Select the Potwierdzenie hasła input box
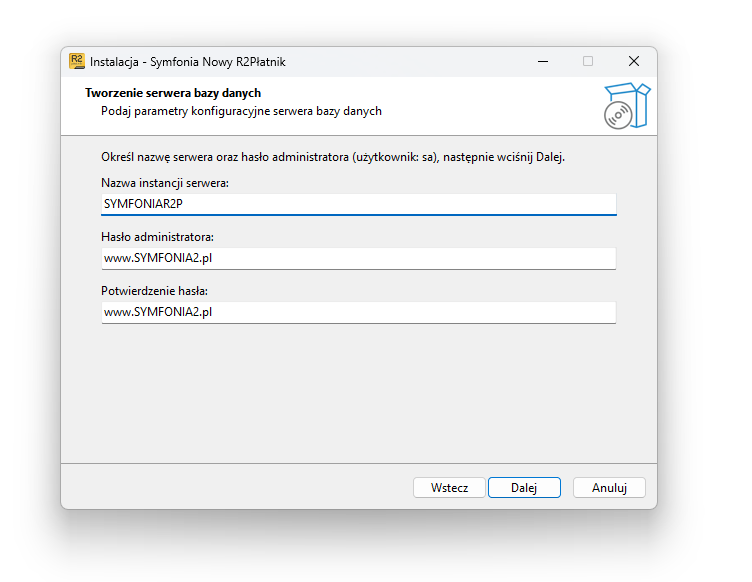Viewport: 752px width, 582px height. click(359, 312)
